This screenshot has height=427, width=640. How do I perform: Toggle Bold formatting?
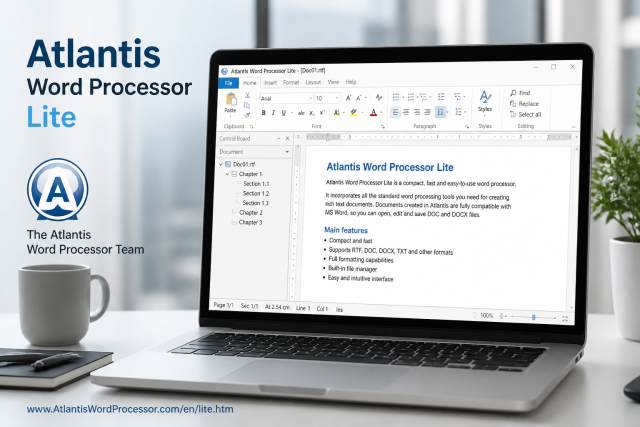[263, 113]
